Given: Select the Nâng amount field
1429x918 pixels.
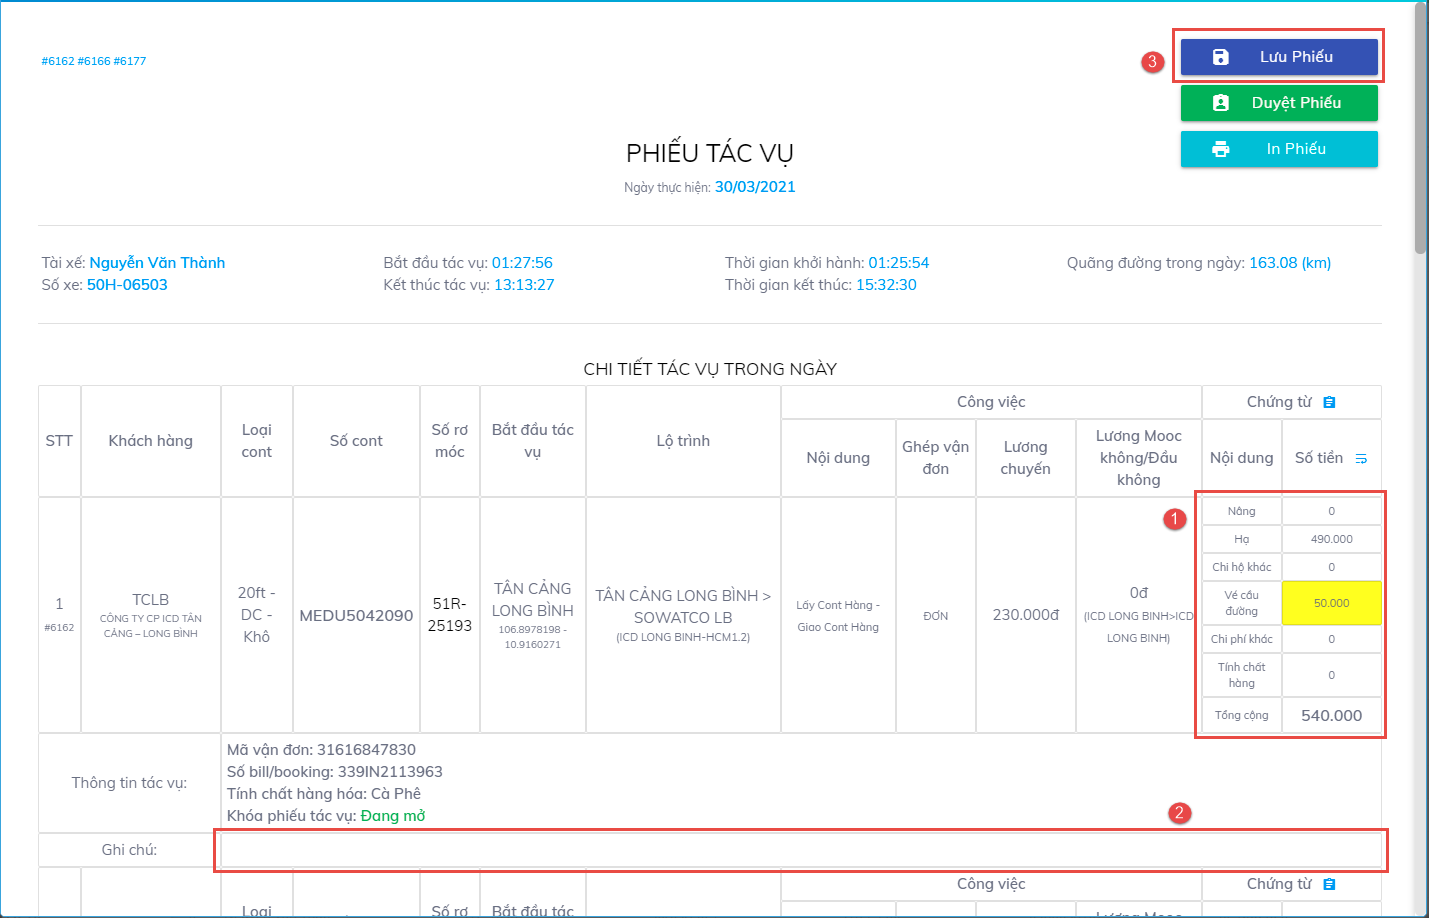Looking at the screenshot, I should (1331, 511).
